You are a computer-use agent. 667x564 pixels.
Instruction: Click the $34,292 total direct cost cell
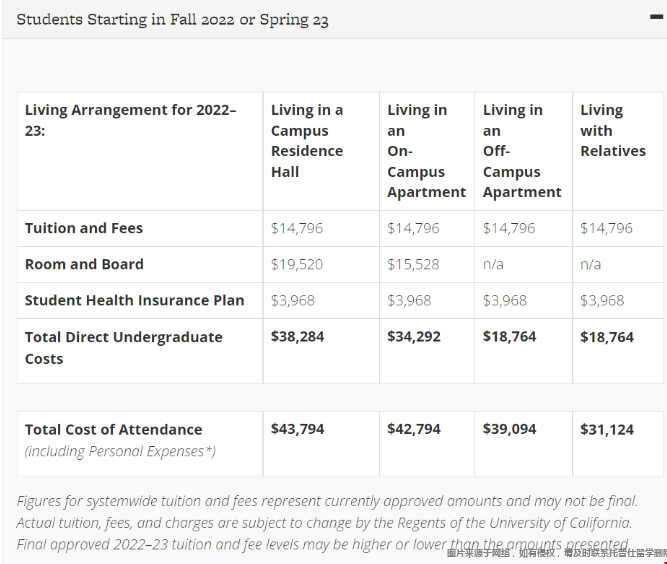pos(414,337)
